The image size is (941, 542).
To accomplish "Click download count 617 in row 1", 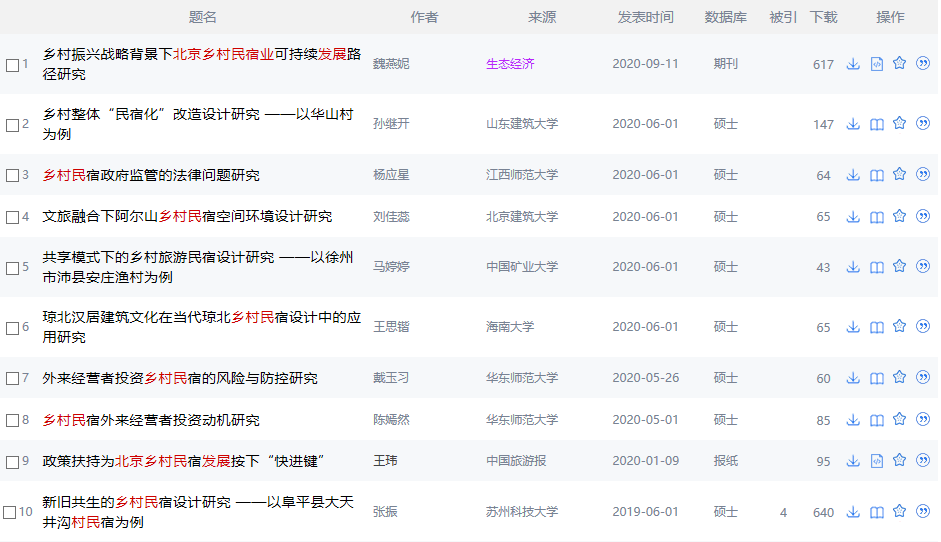I will pos(823,65).
